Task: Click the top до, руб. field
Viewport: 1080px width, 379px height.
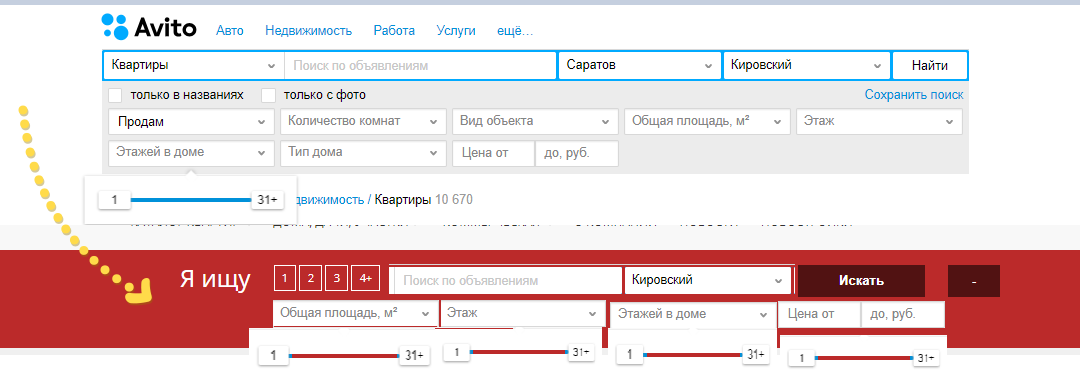Action: 577,153
